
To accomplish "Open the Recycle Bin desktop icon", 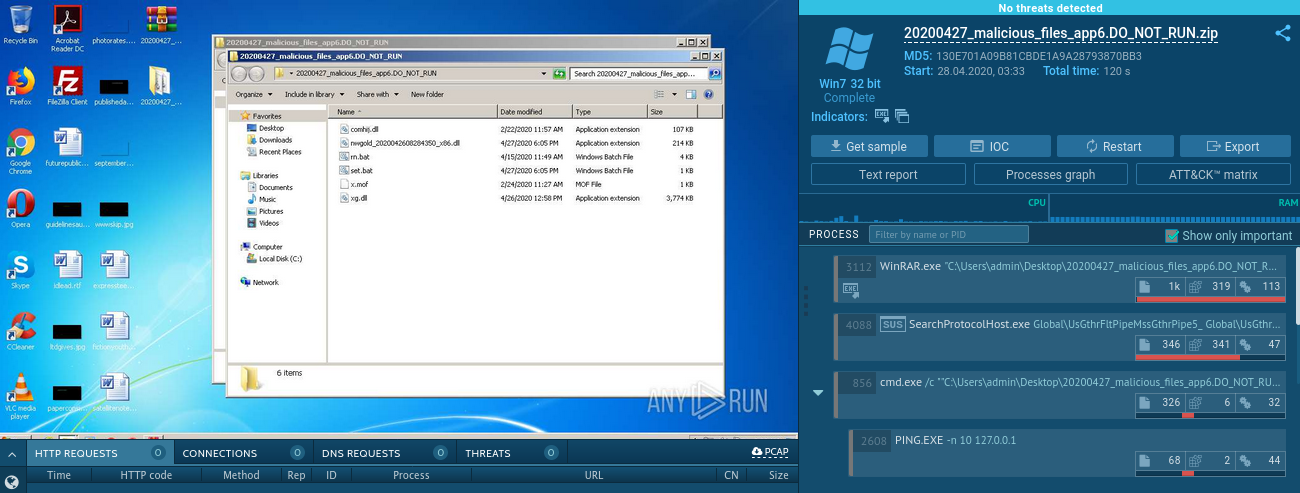I will coord(20,25).
